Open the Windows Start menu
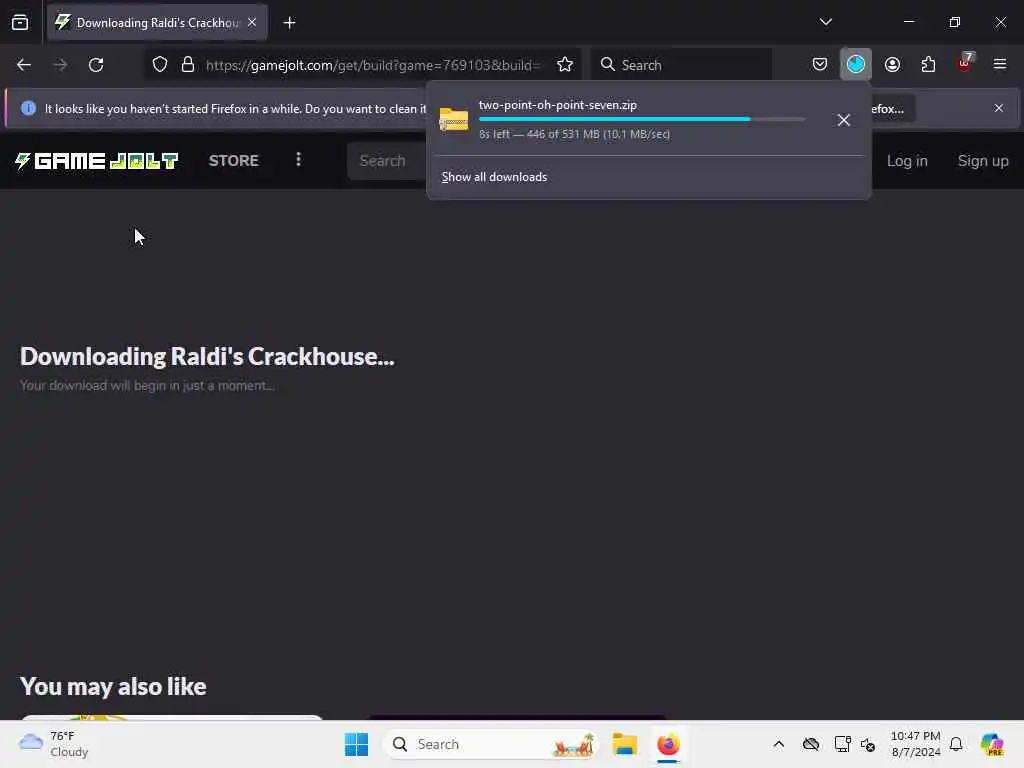1024x768 pixels. [357, 744]
